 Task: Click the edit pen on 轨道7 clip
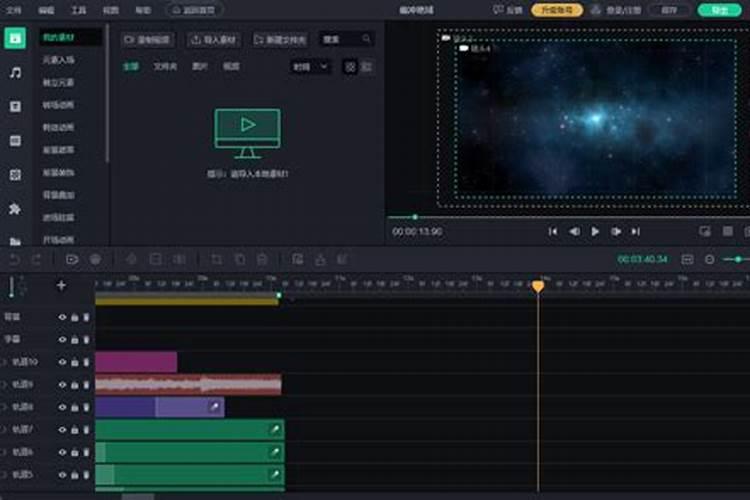[275, 429]
